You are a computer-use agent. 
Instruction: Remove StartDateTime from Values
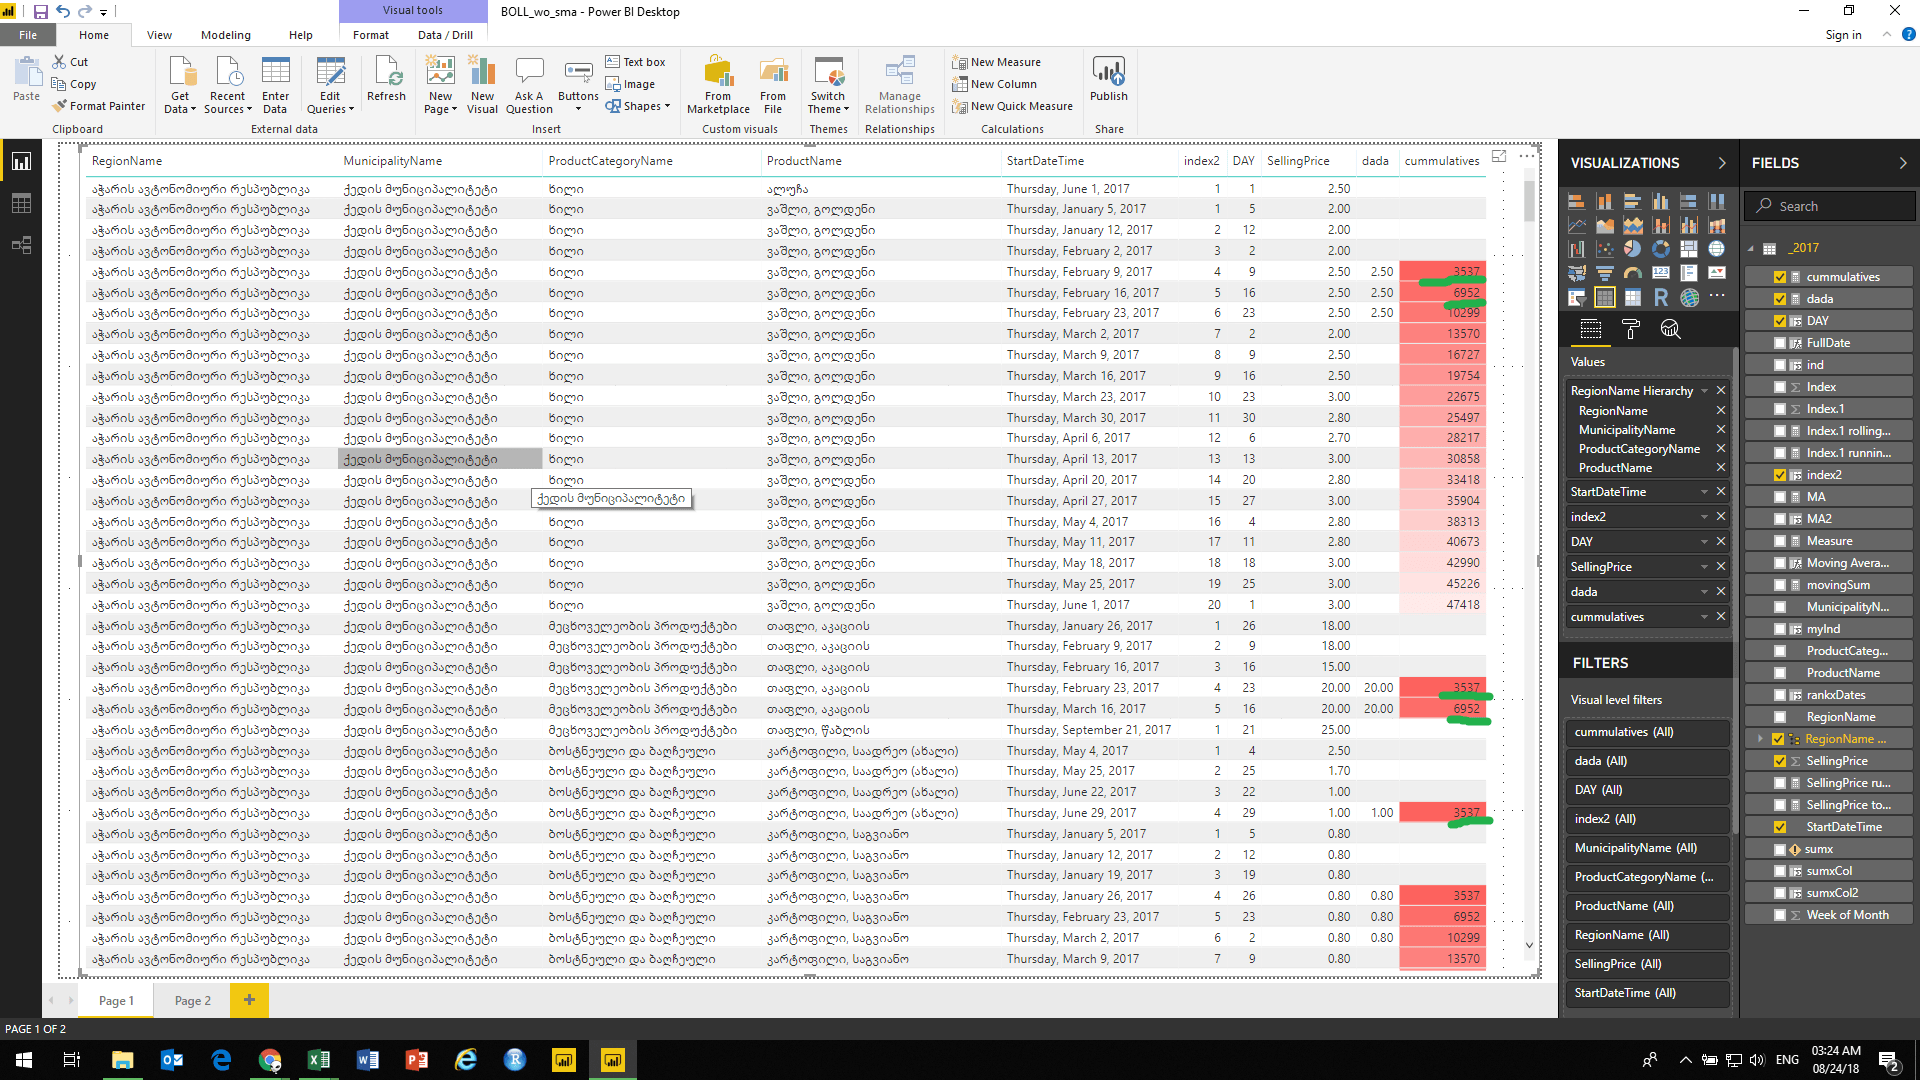(x=1721, y=492)
